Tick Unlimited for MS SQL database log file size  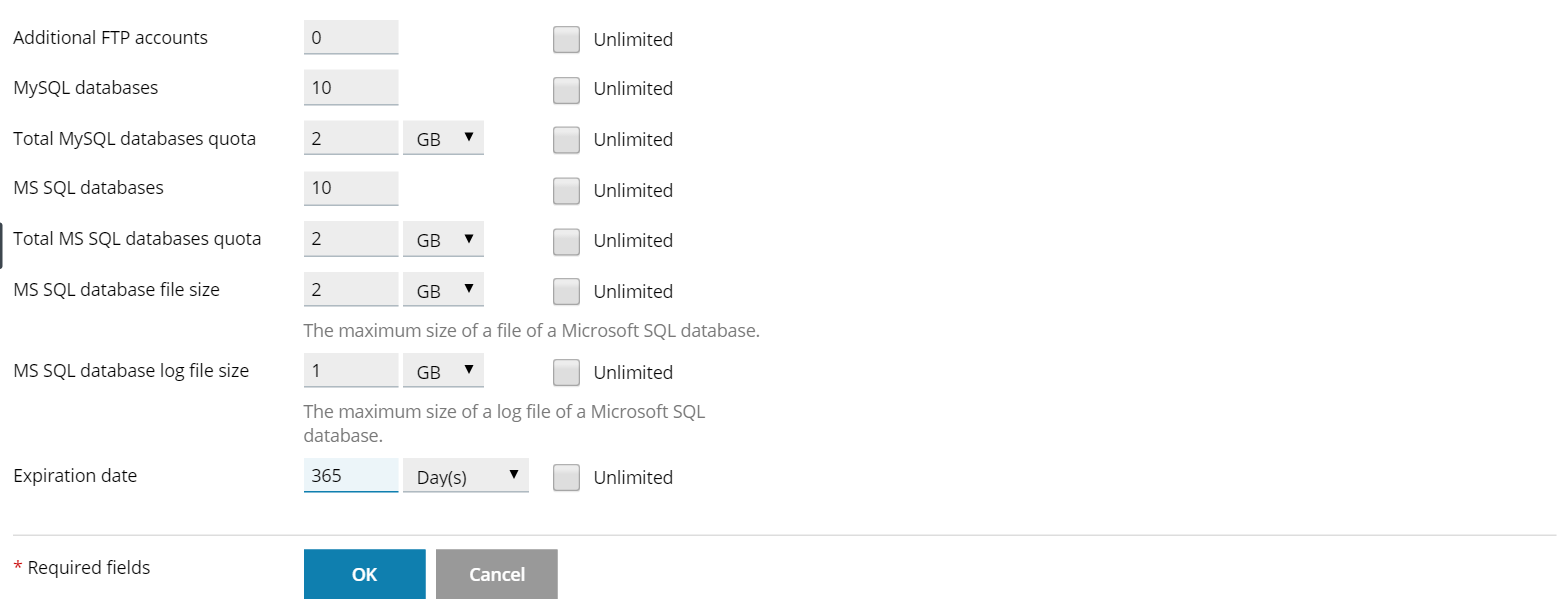566,372
